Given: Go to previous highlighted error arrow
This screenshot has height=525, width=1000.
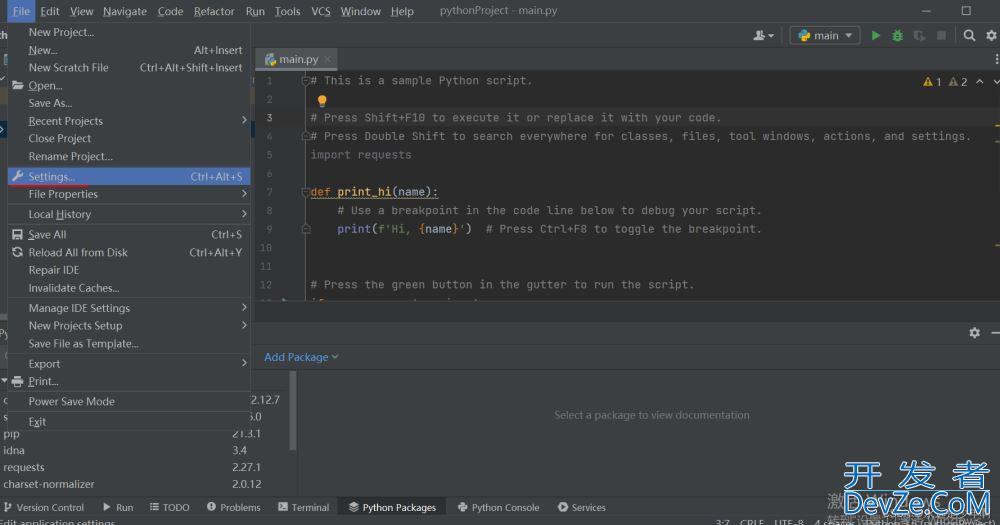Looking at the screenshot, I should coord(980,82).
